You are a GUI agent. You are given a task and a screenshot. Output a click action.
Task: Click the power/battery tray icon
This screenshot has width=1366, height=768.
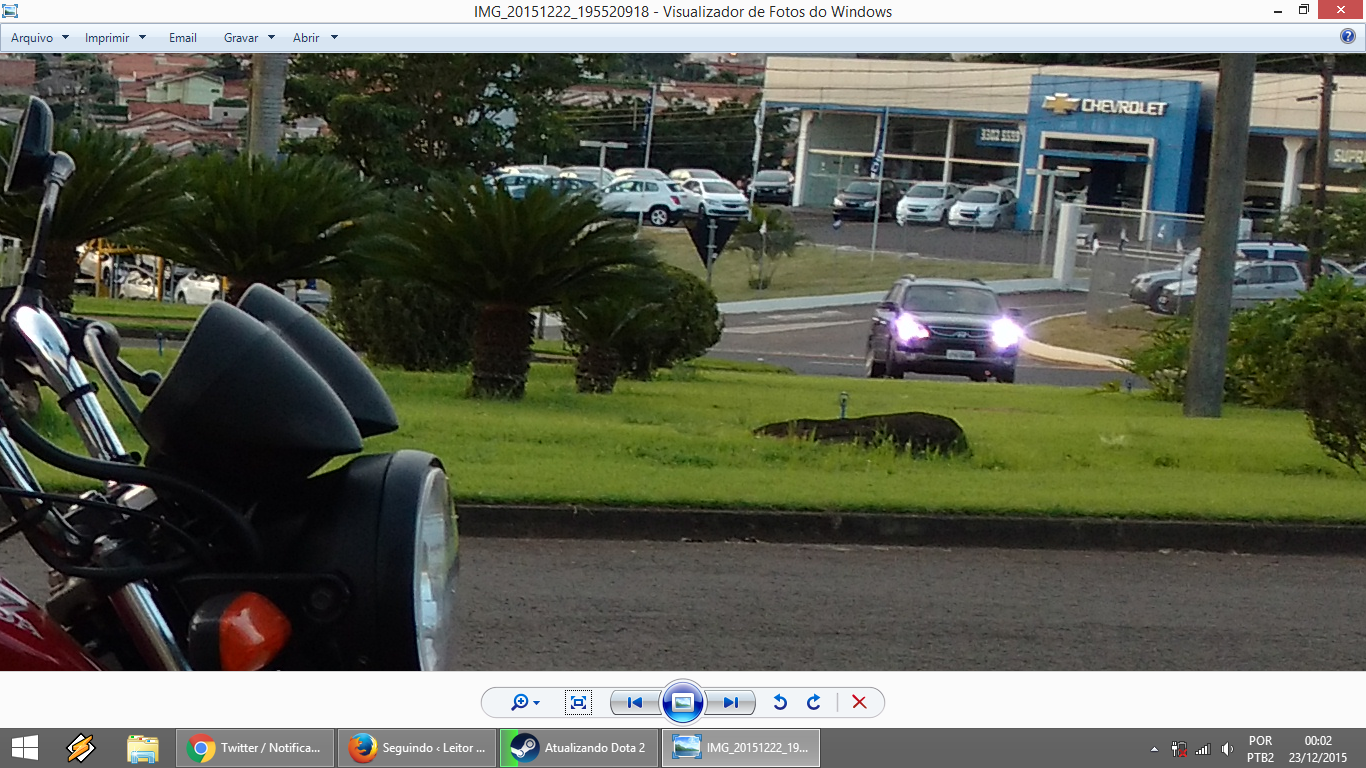[1179, 749]
